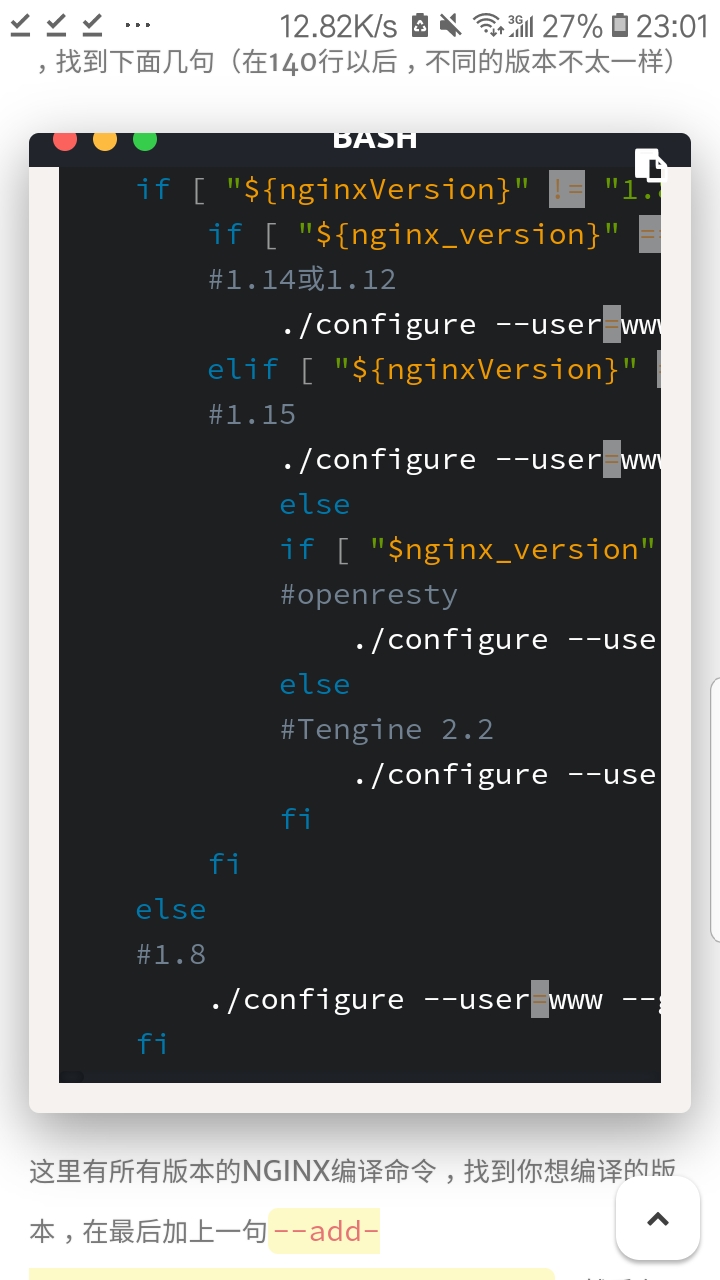Tap the battery icon in status bar
The height and width of the screenshot is (1280, 720).
[x=620, y=25]
